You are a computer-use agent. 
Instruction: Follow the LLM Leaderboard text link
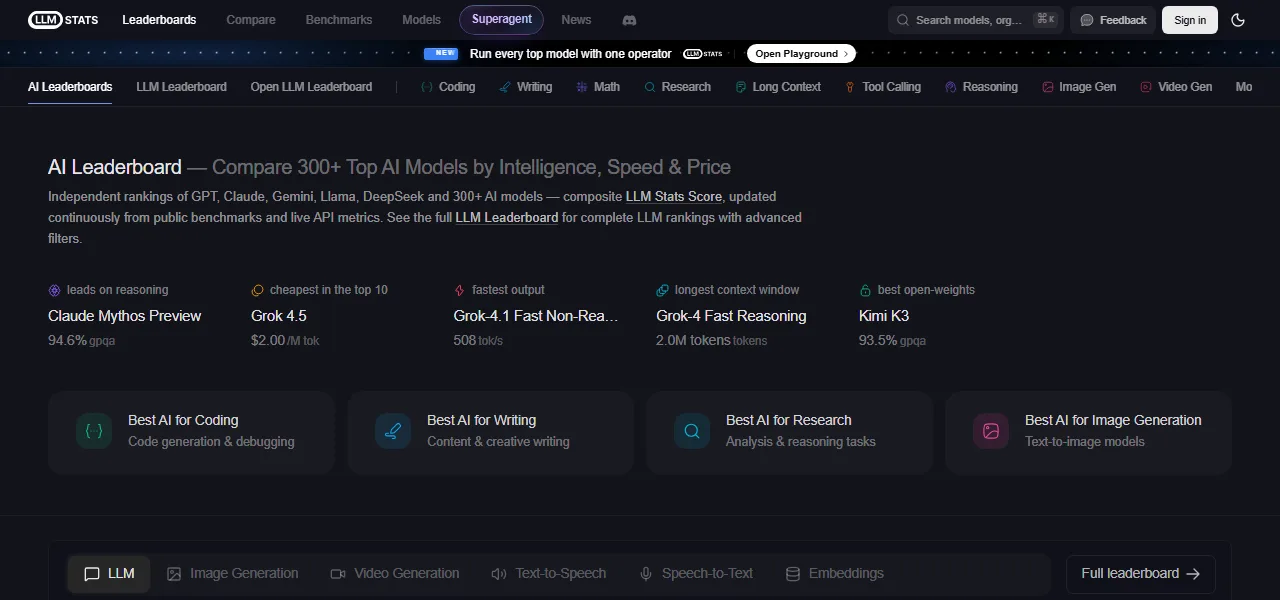(507, 217)
